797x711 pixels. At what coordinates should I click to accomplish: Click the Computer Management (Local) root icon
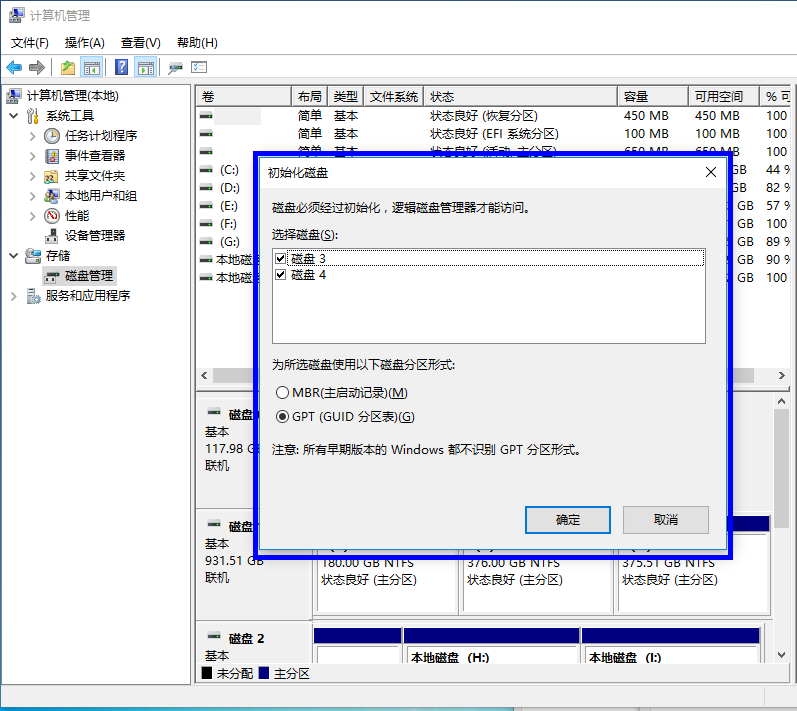coord(14,96)
